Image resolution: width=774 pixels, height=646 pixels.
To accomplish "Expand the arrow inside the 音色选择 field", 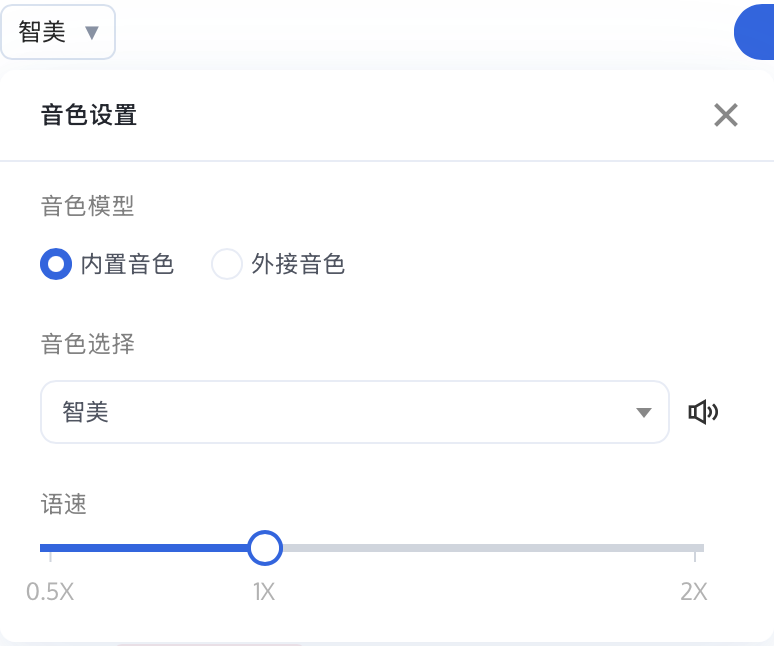I will [x=643, y=412].
